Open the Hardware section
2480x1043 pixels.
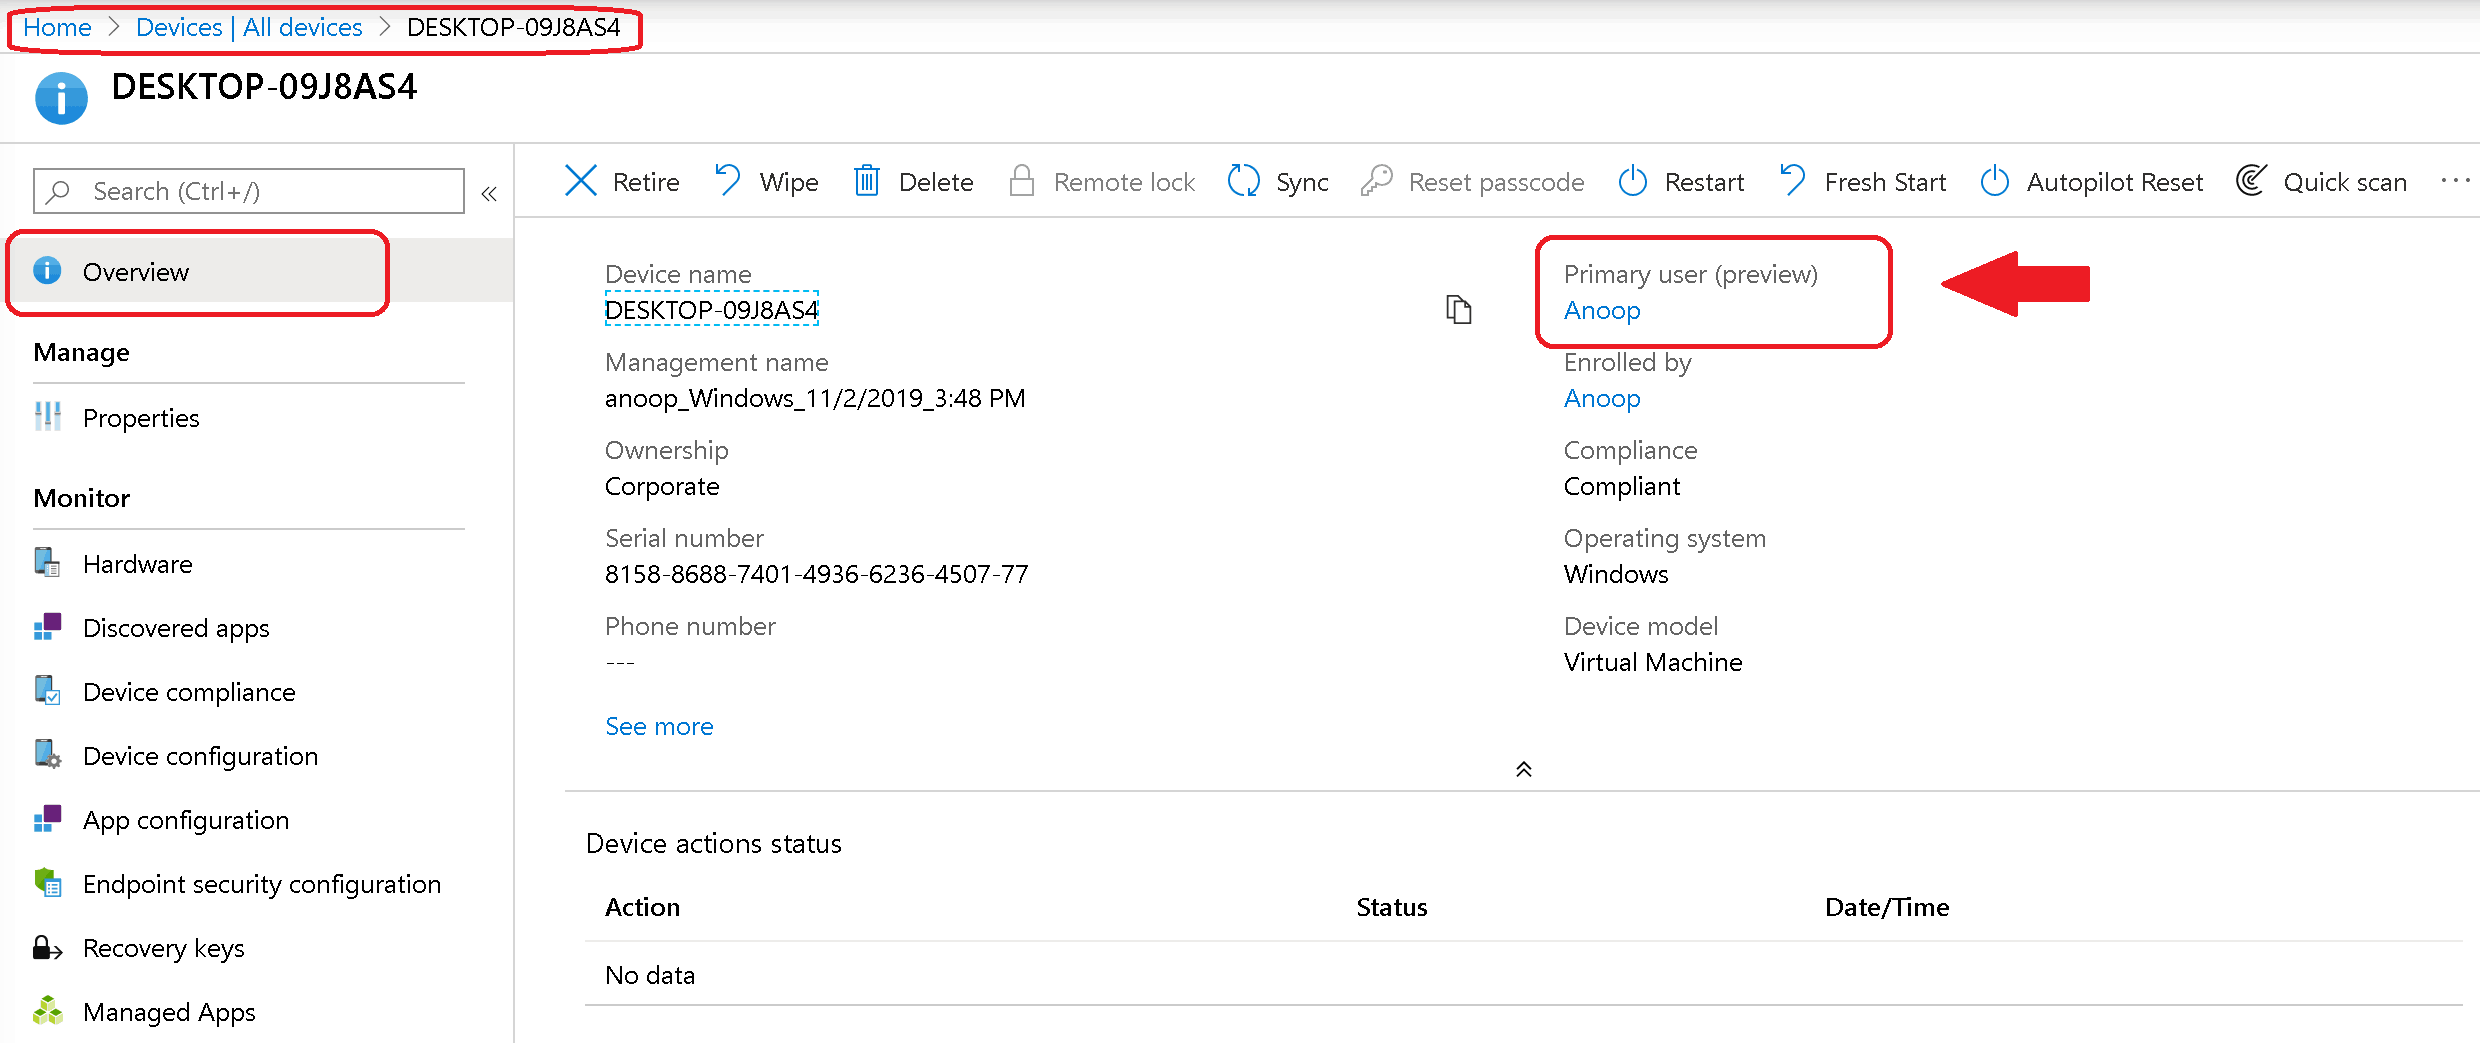(137, 564)
